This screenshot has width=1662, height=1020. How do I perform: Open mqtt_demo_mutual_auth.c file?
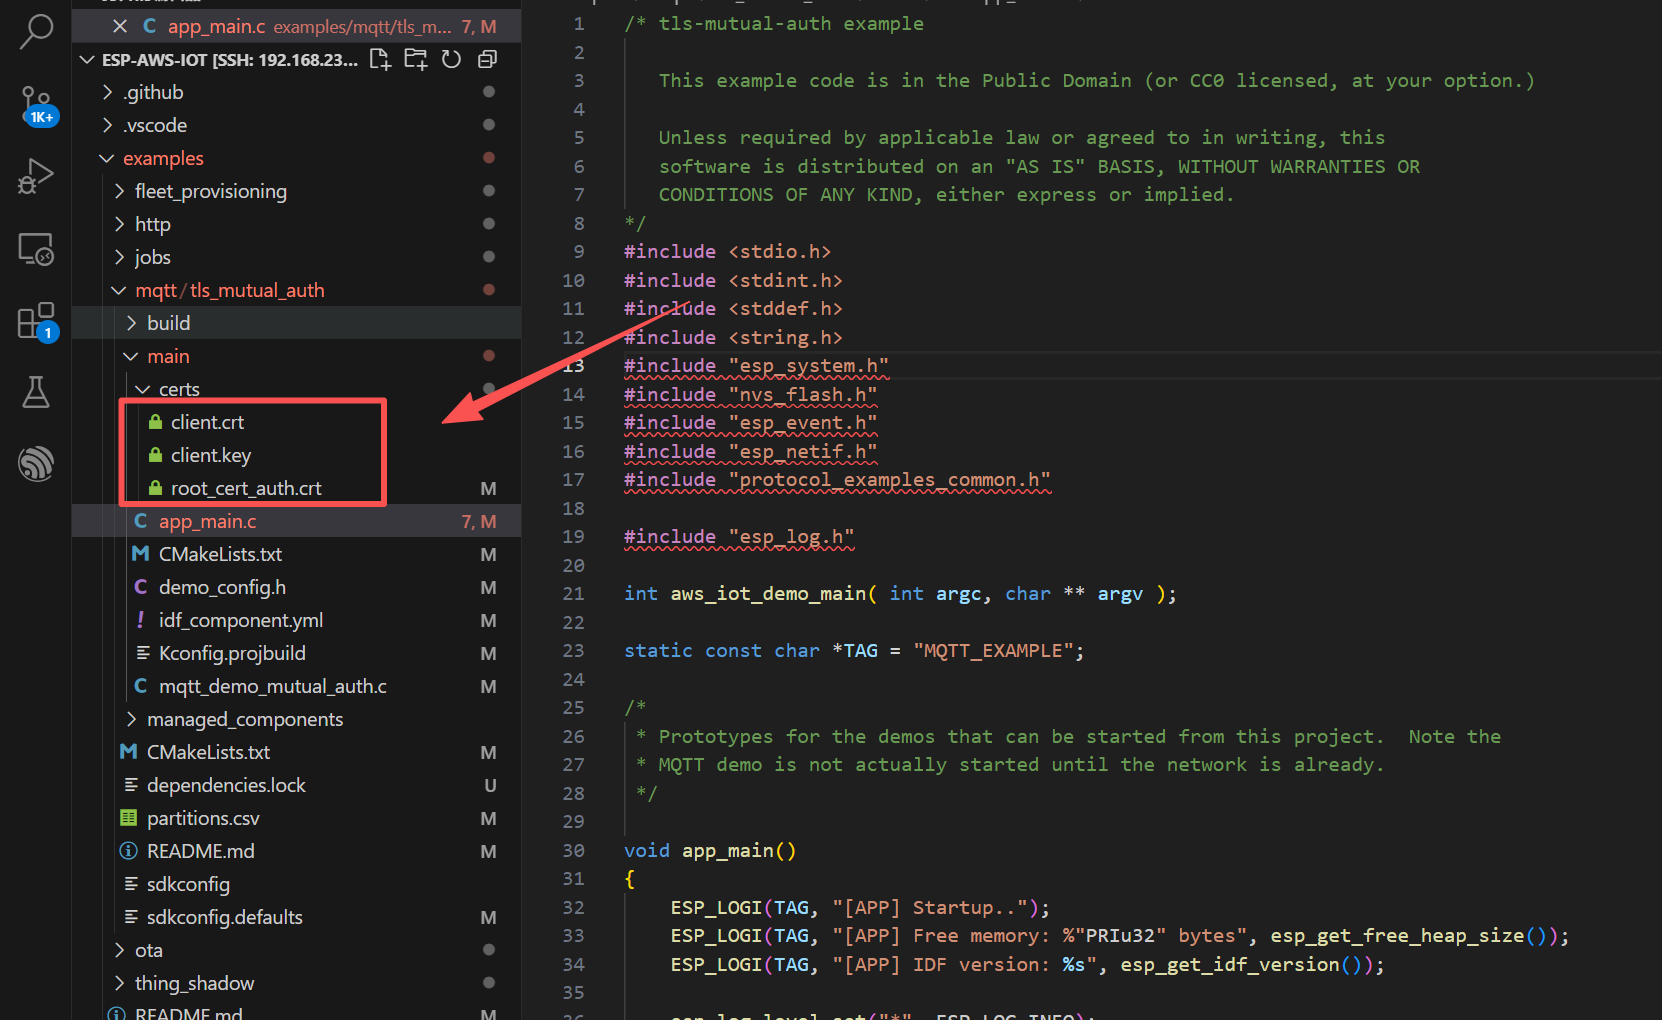(x=296, y=686)
